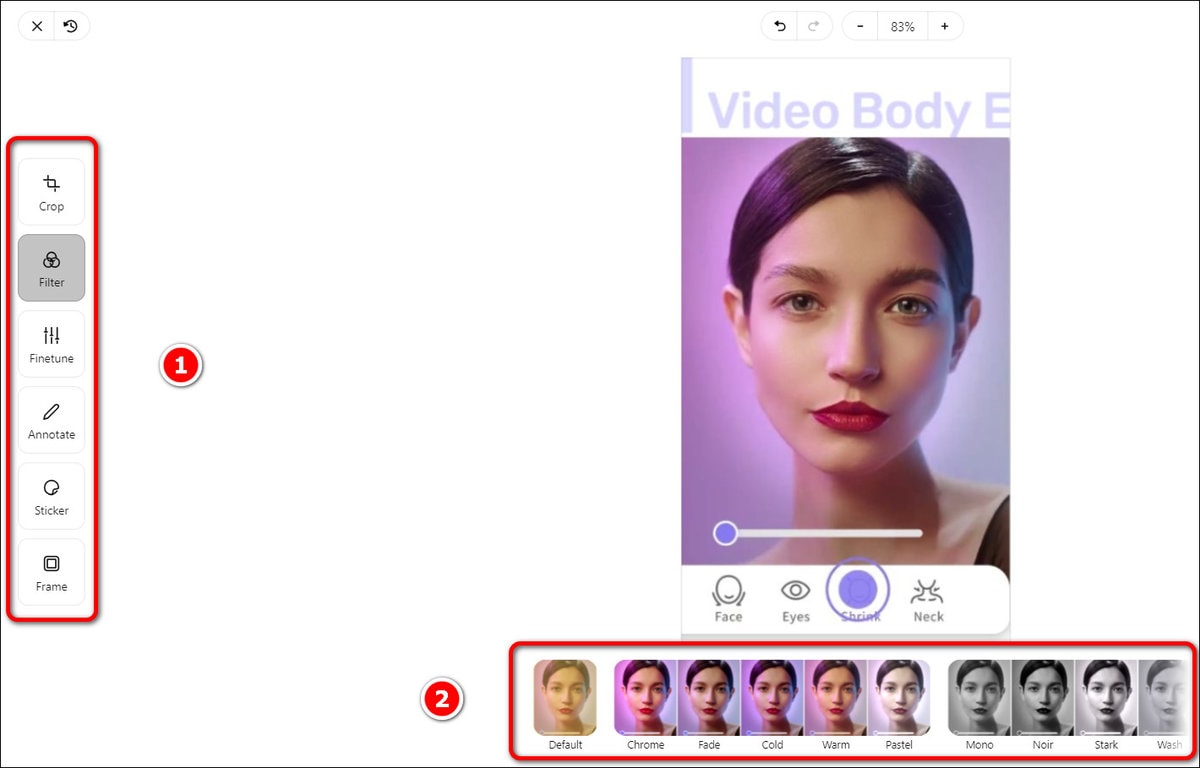The height and width of the screenshot is (768, 1200).
Task: Open the Annotate tool
Action: (52, 420)
